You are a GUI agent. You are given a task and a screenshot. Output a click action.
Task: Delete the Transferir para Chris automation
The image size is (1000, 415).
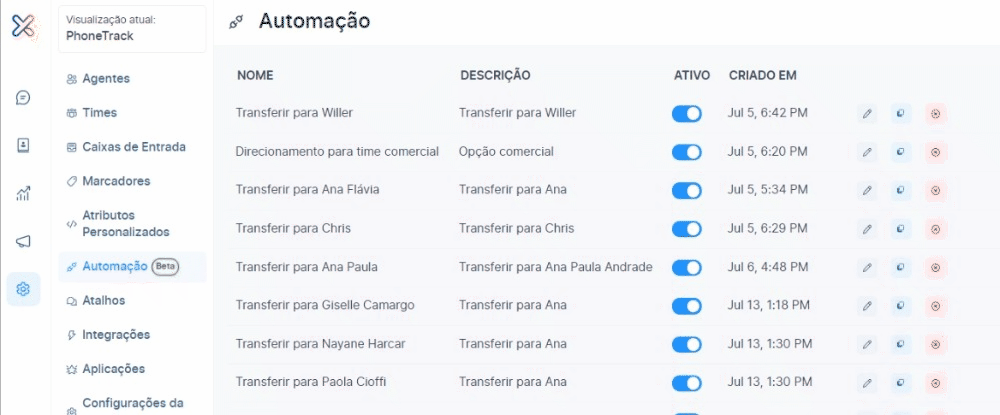point(935,229)
